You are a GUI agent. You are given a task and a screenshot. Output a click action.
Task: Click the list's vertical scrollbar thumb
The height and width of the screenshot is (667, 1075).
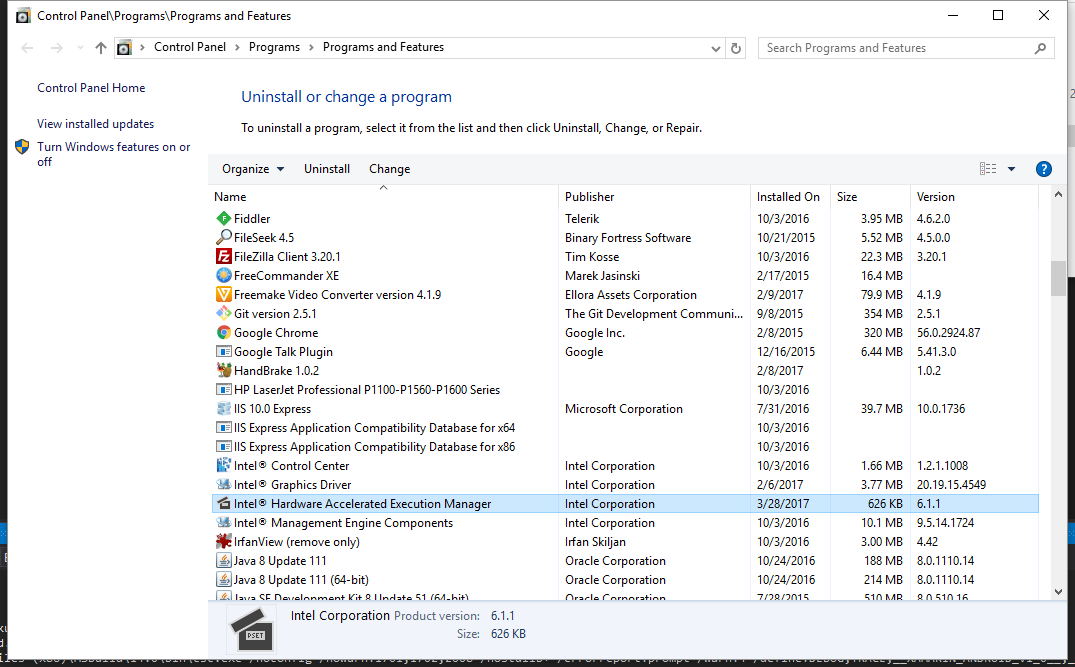click(1058, 278)
